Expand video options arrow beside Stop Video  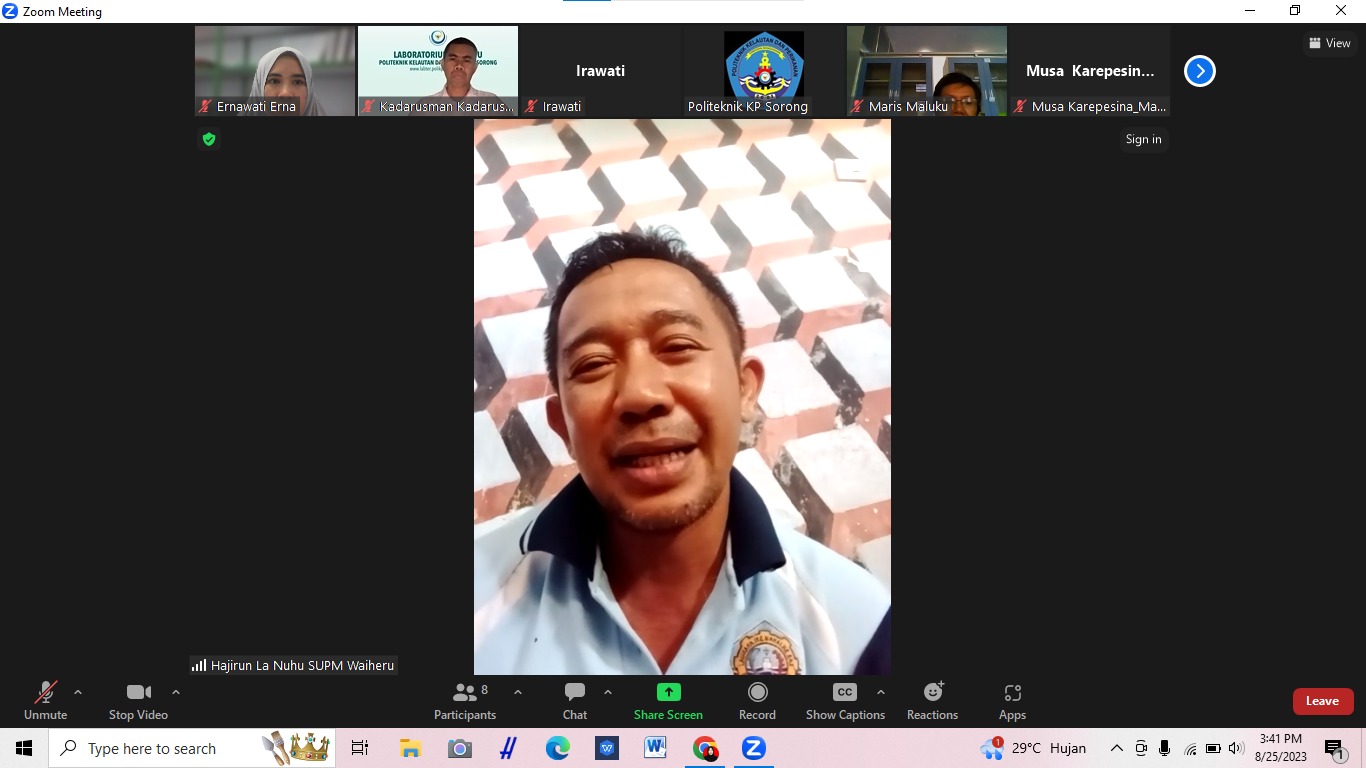pos(176,692)
